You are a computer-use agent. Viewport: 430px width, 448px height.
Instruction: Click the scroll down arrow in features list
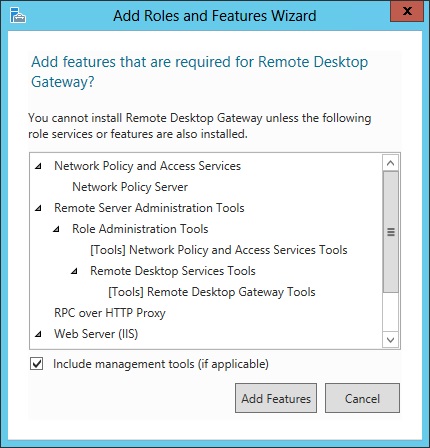point(391,340)
